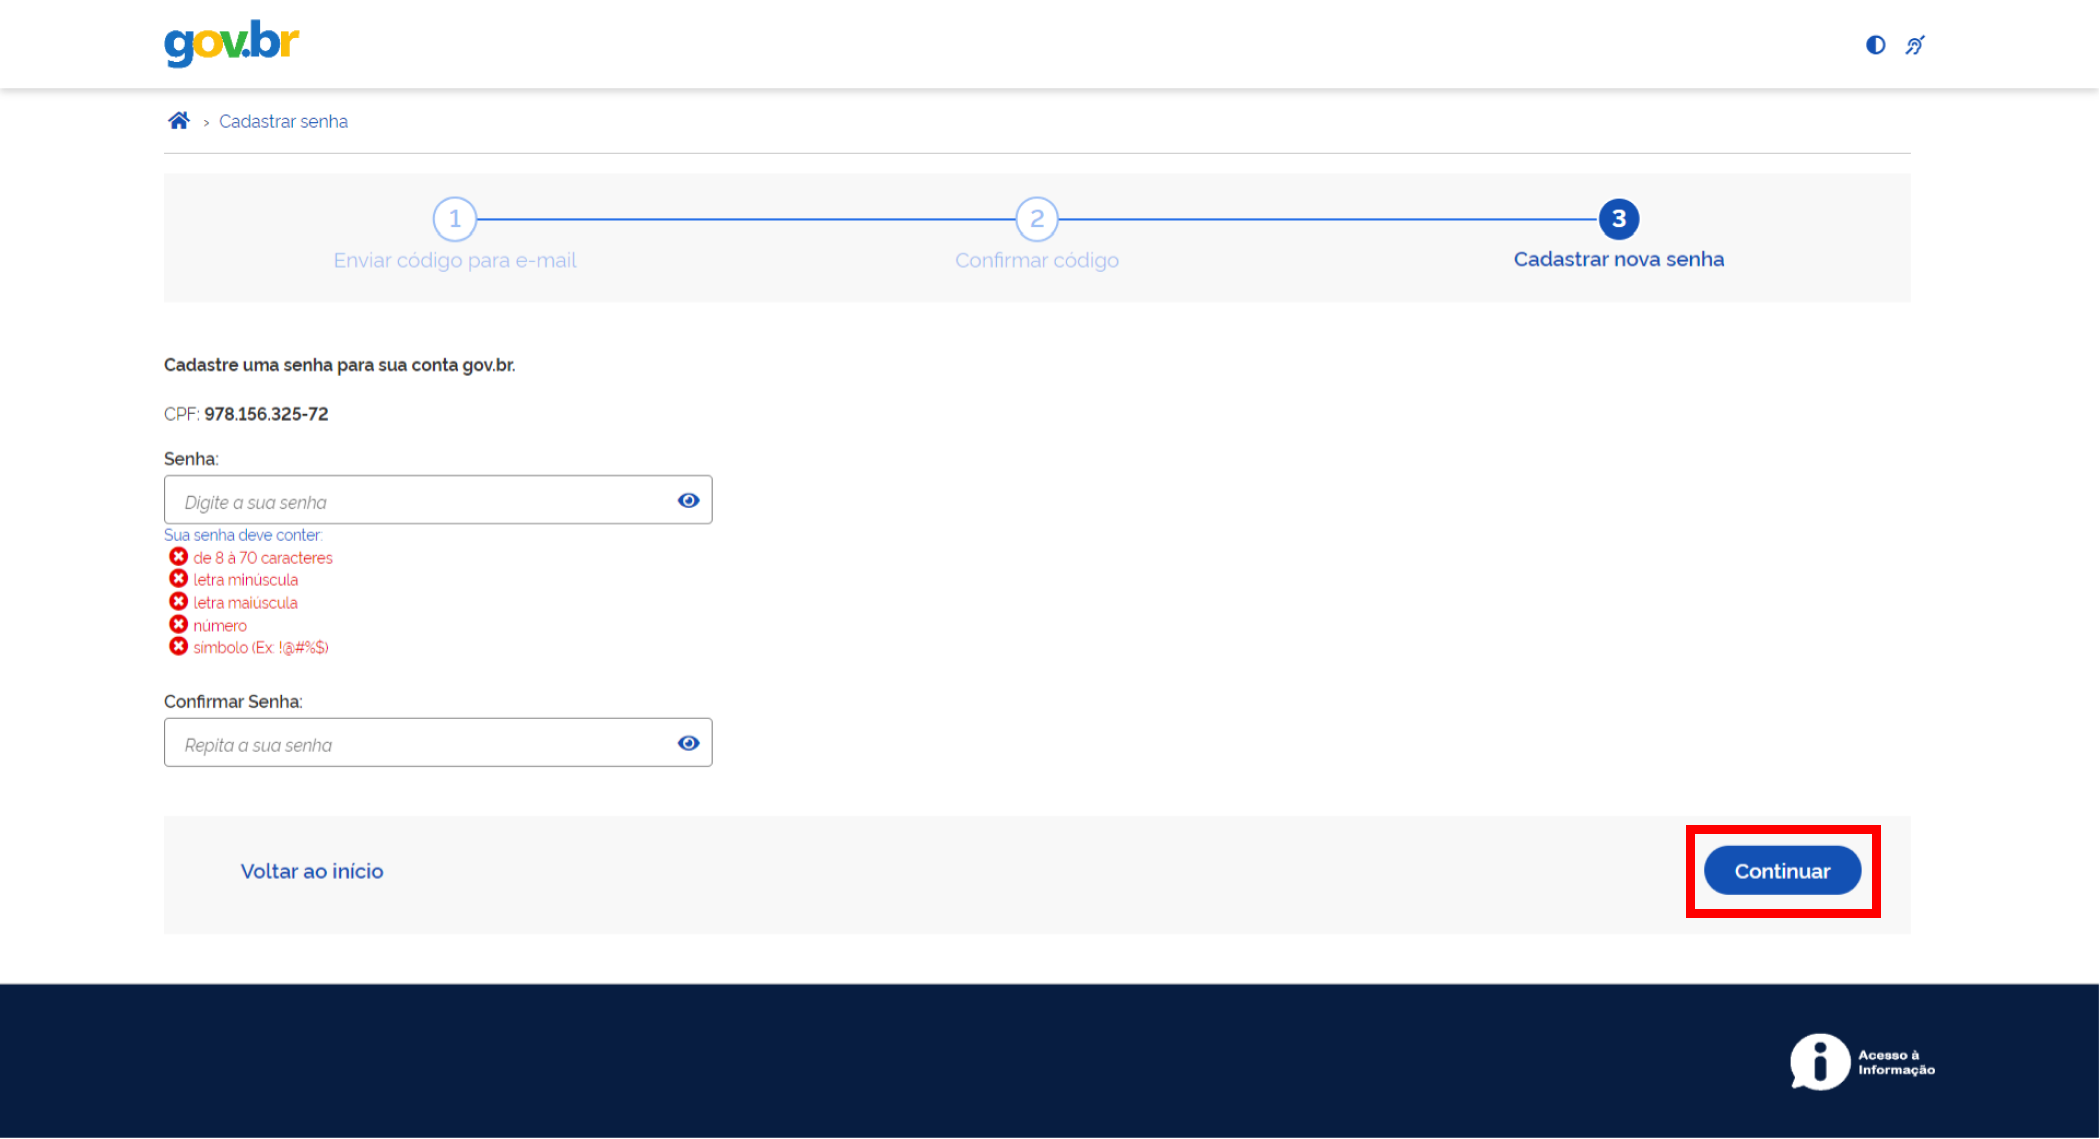2100x1139 pixels.
Task: Click the Confirmar código step label
Action: pyautogui.click(x=1037, y=260)
